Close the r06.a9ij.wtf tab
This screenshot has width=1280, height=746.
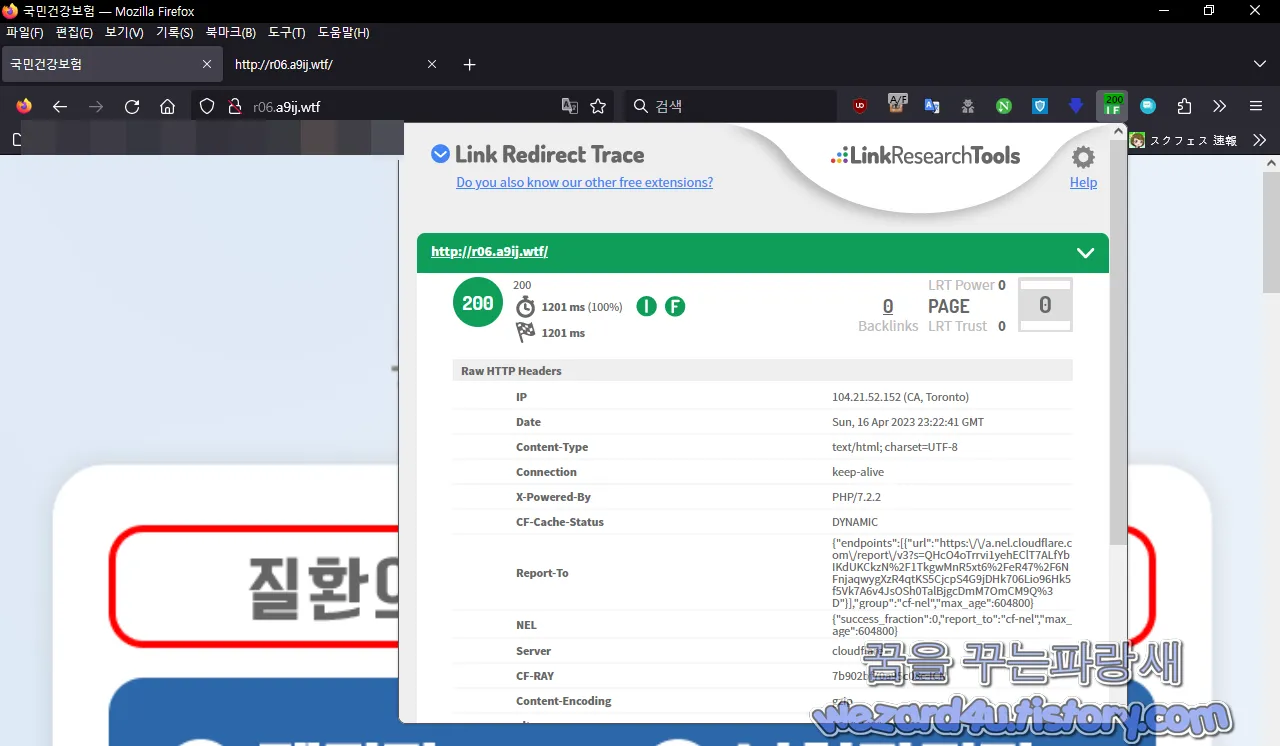pos(432,64)
